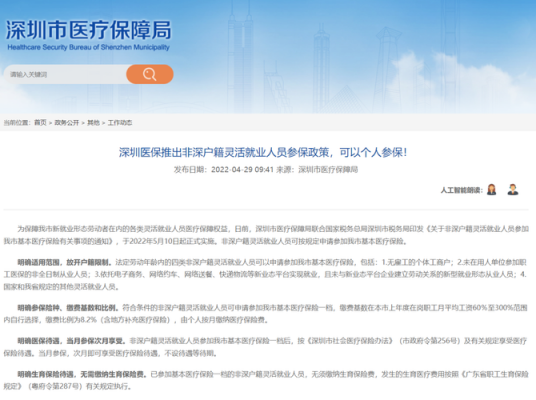Open 政务公开 breadcrumb link

click(x=67, y=122)
